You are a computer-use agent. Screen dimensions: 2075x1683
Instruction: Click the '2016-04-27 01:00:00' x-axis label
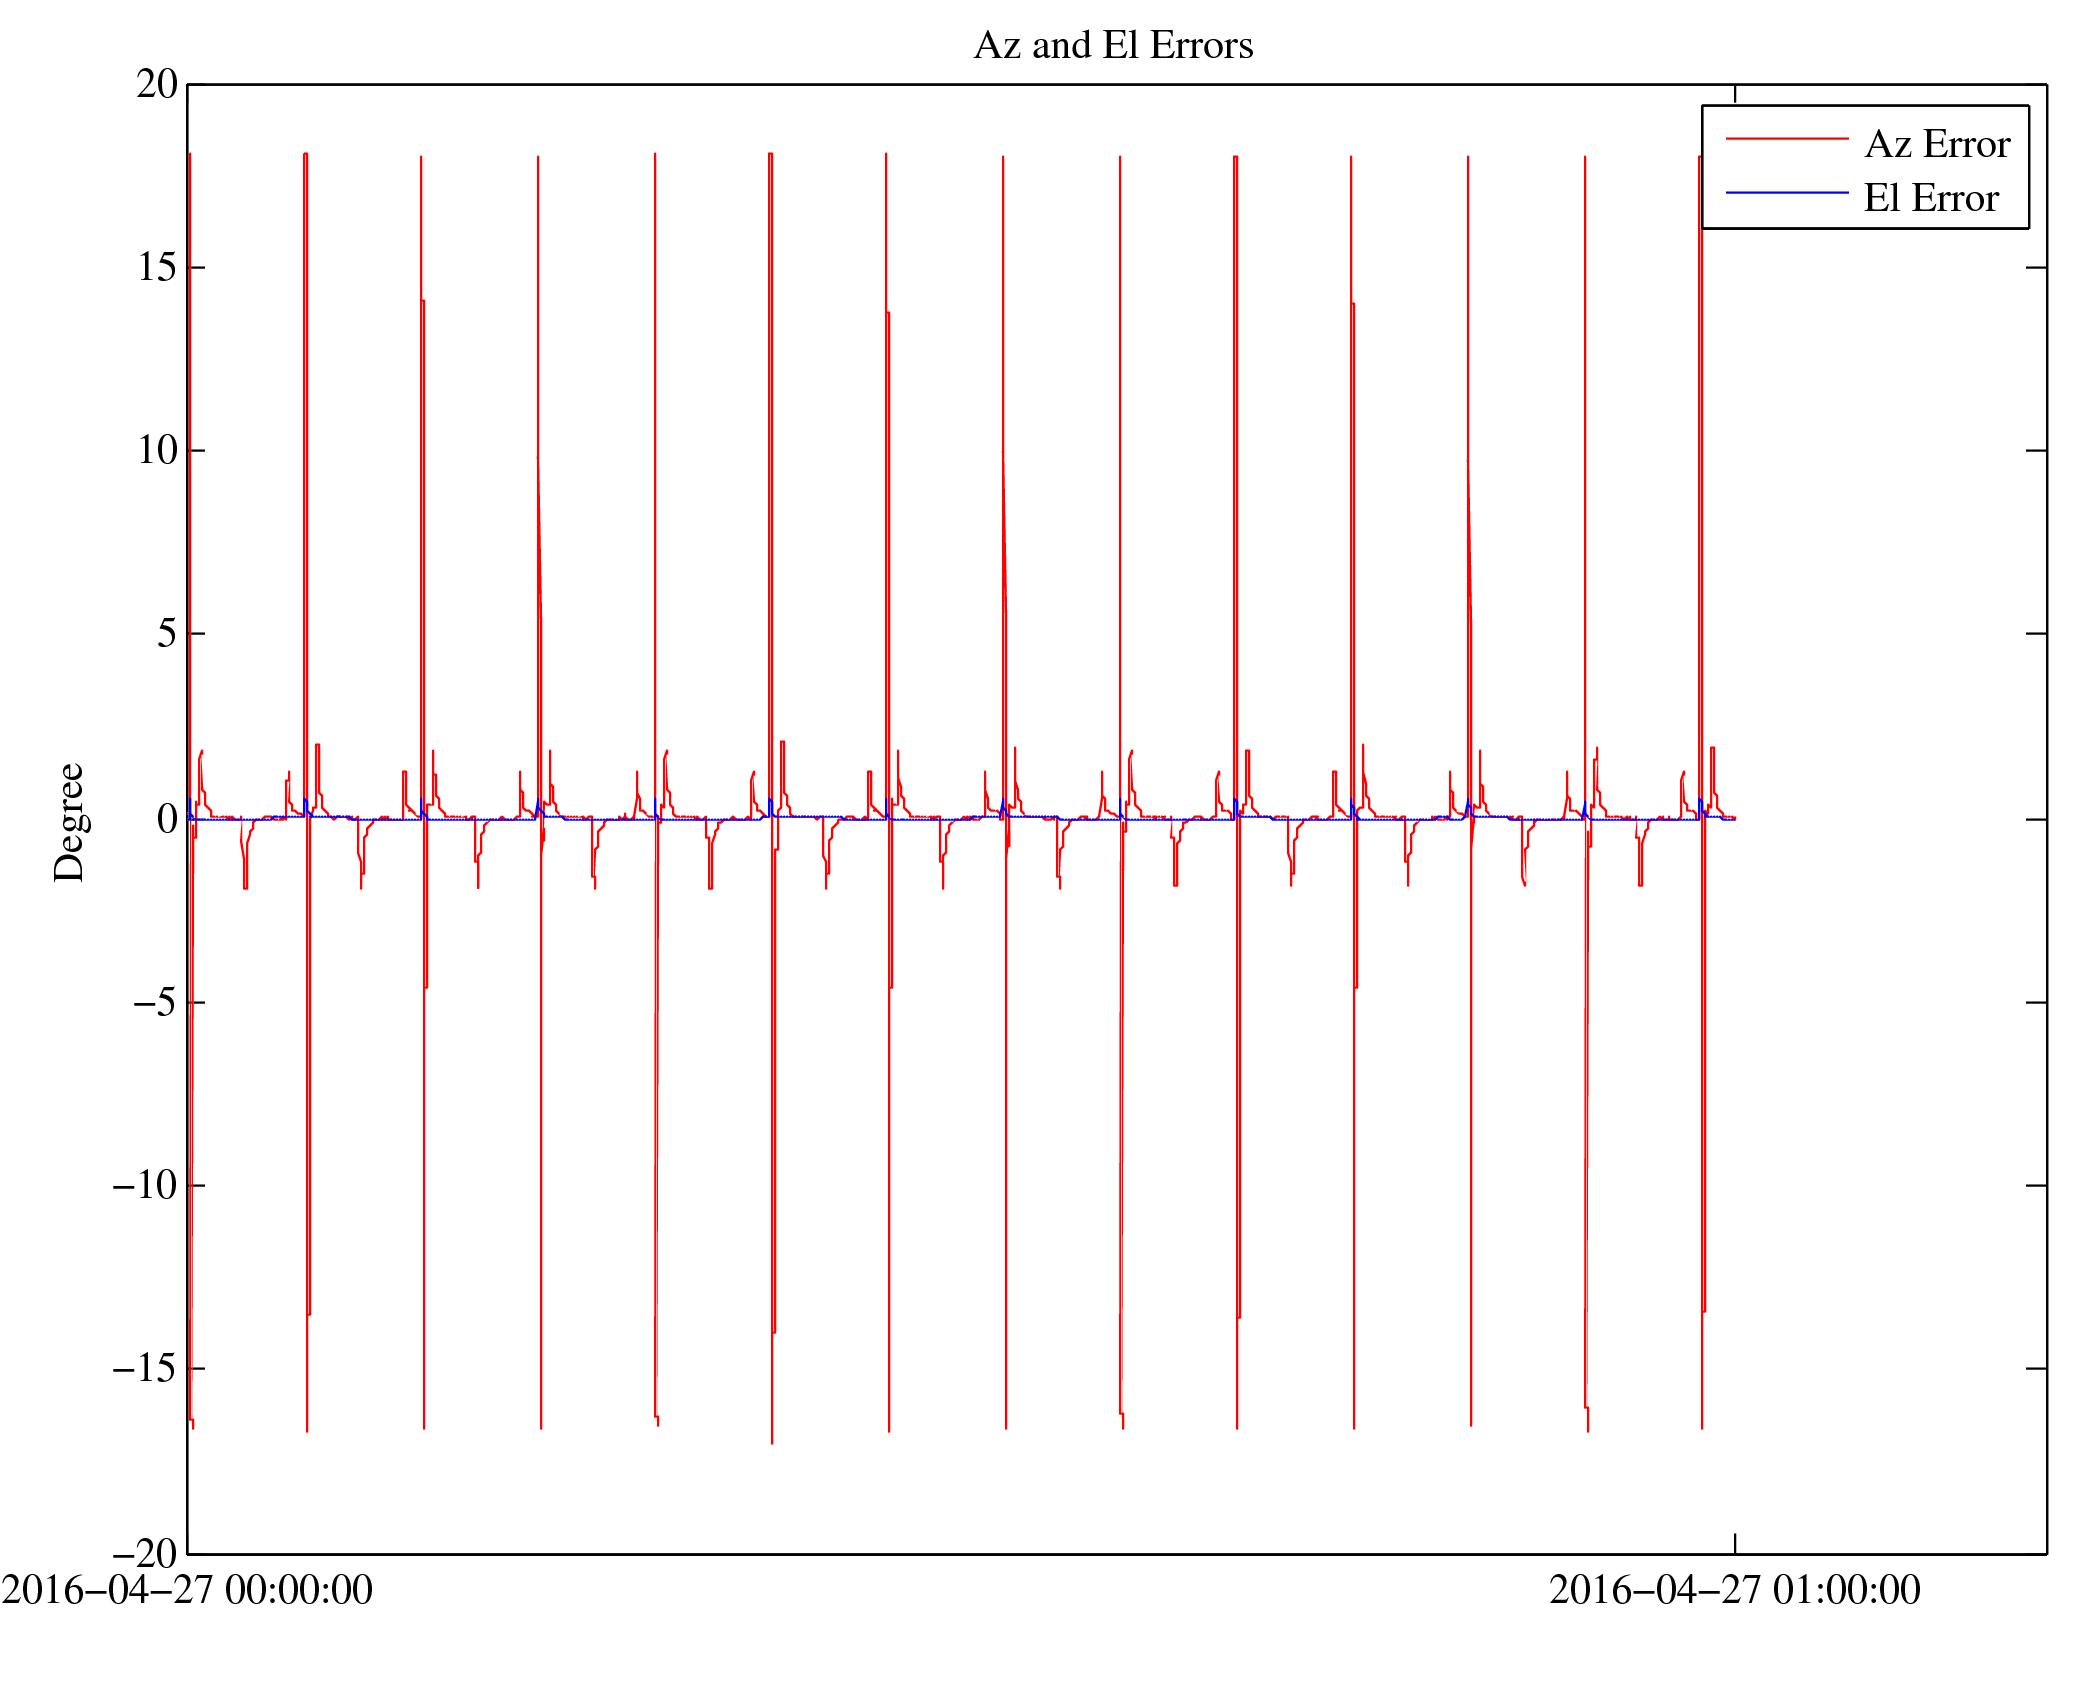(x=1734, y=1590)
